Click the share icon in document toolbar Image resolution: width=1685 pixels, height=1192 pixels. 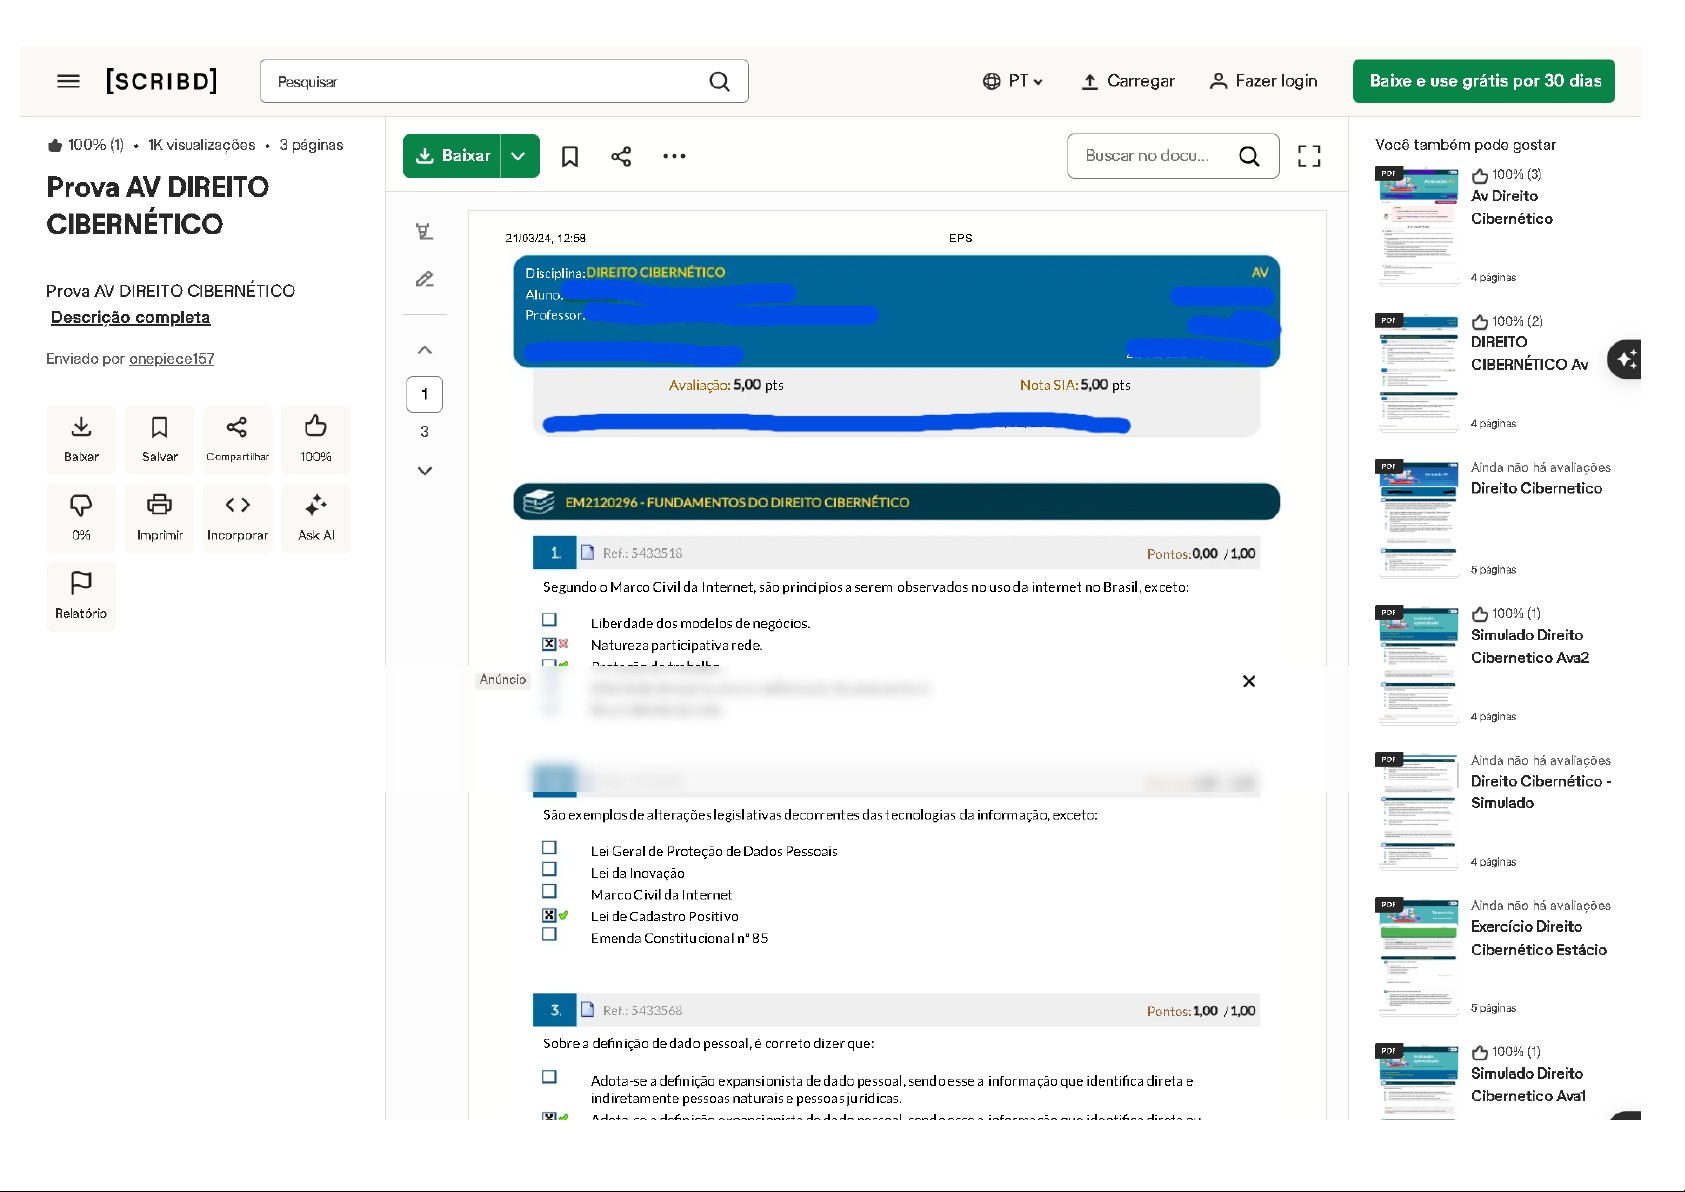621,156
